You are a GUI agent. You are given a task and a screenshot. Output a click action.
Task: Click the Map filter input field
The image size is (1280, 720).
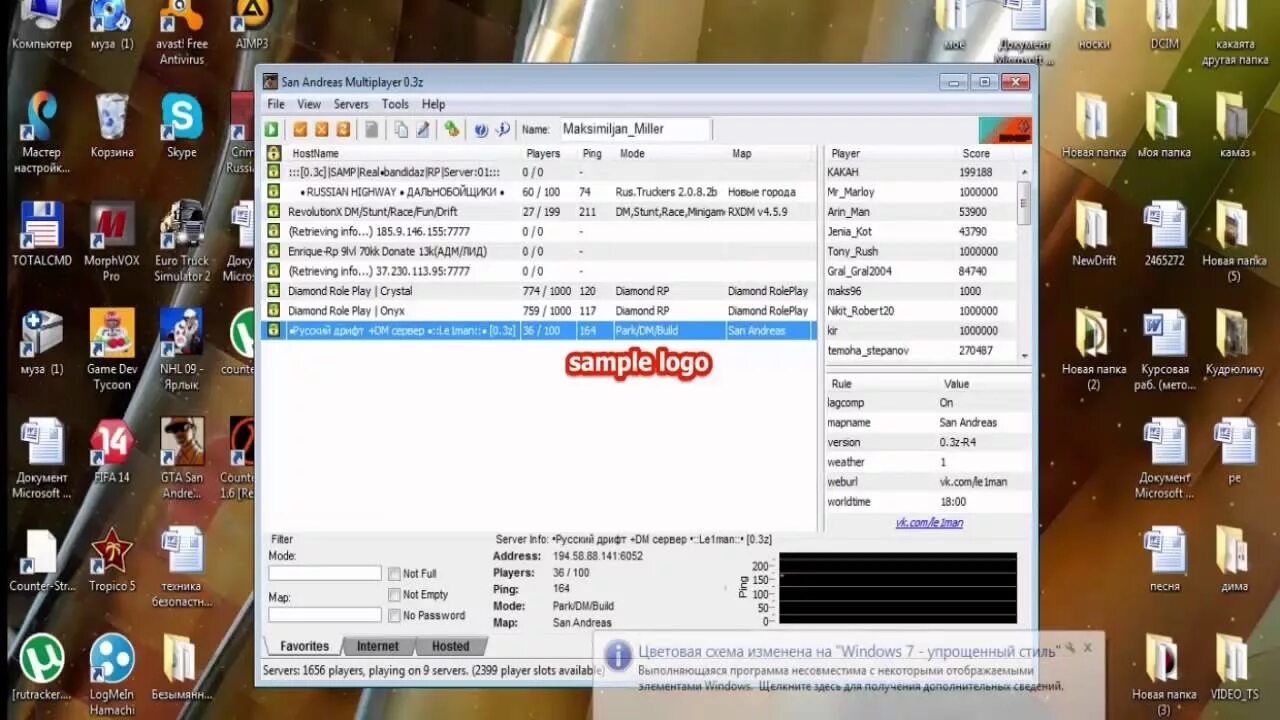pyautogui.click(x=325, y=615)
